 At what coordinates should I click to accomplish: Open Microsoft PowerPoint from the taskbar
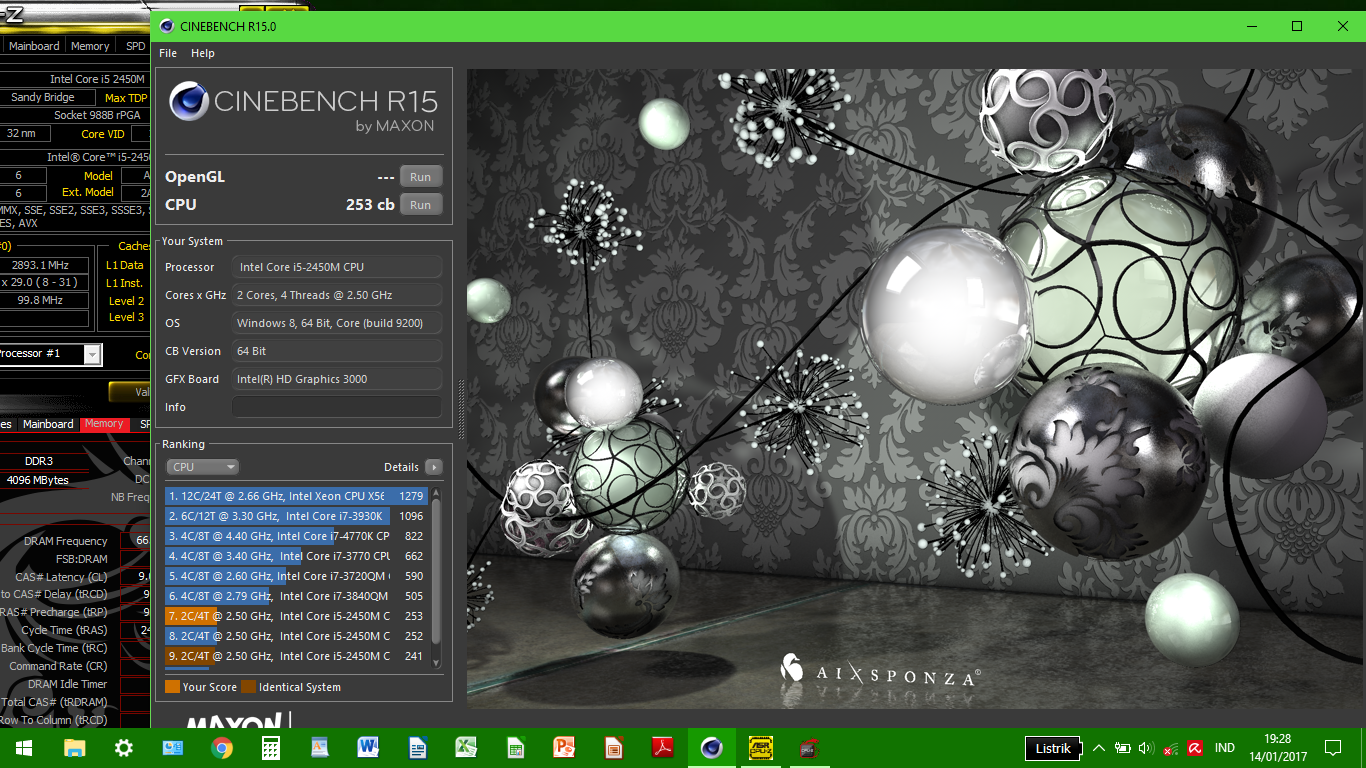(564, 748)
